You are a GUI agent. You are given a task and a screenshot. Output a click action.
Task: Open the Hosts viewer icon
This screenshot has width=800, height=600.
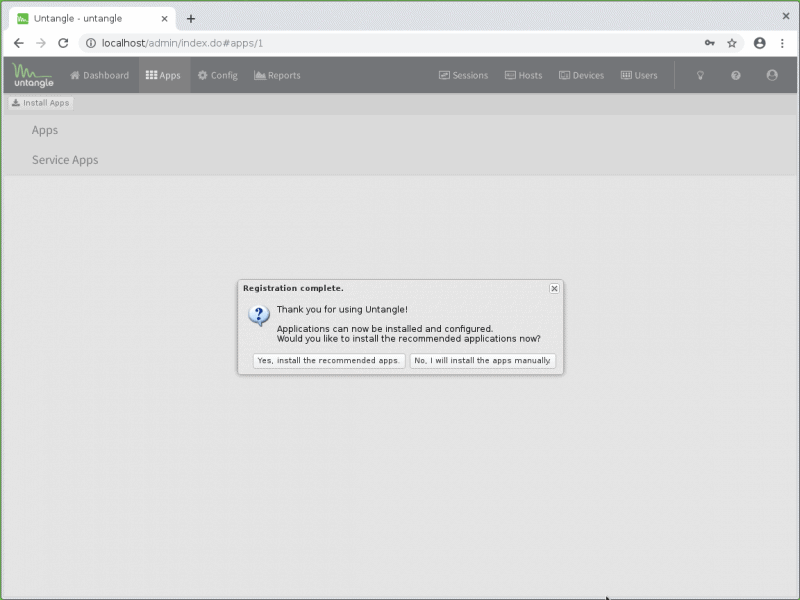click(x=523, y=74)
